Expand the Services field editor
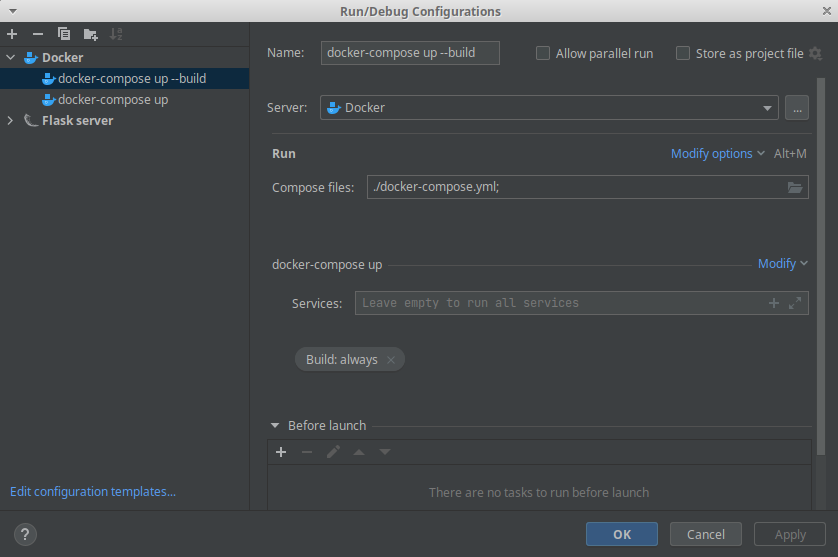 [795, 303]
